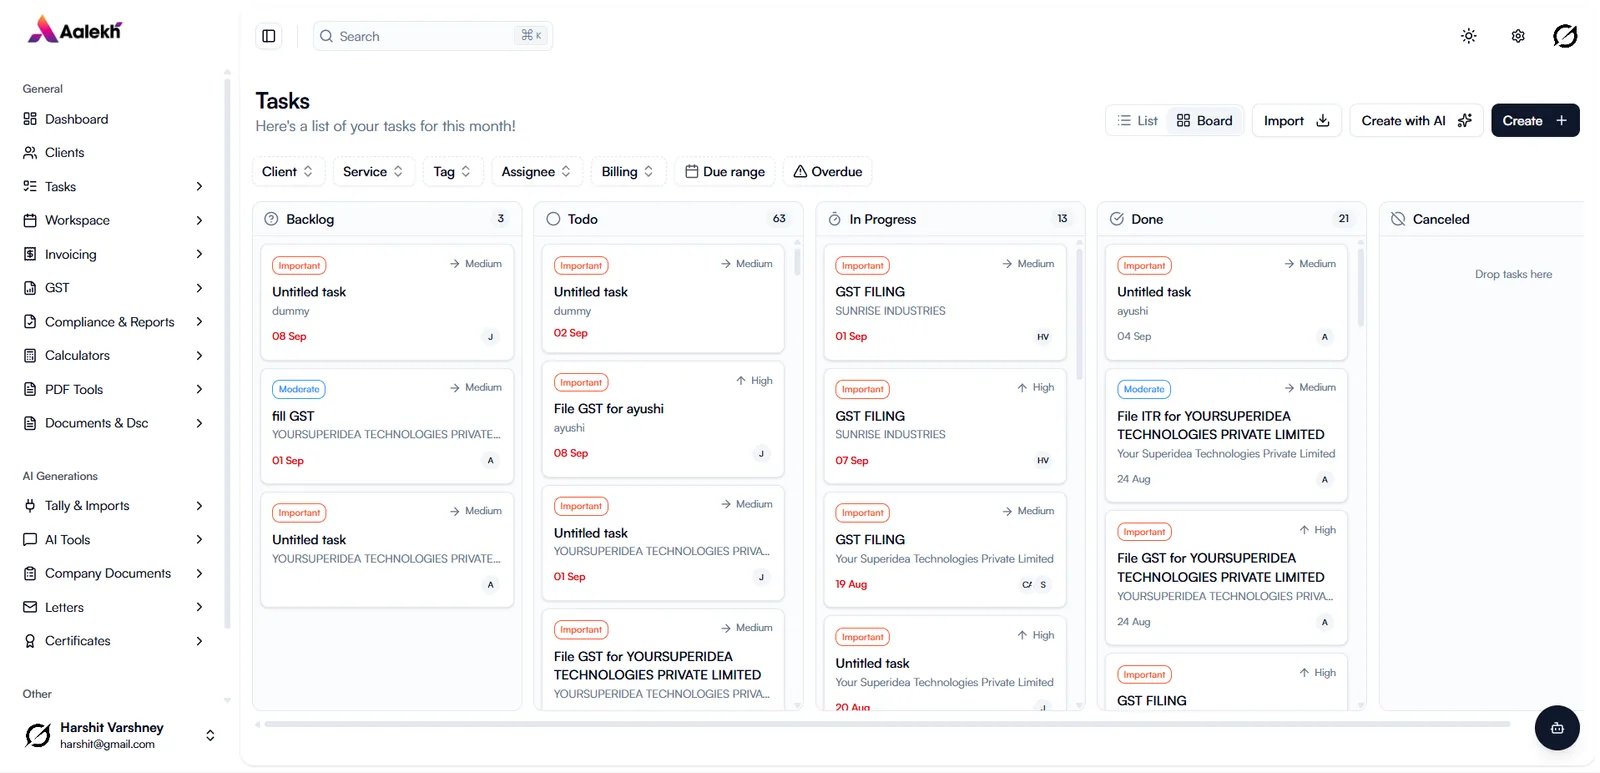Click the PDF Tools file icon
Screen dimensions: 1600x773
(x=30, y=389)
